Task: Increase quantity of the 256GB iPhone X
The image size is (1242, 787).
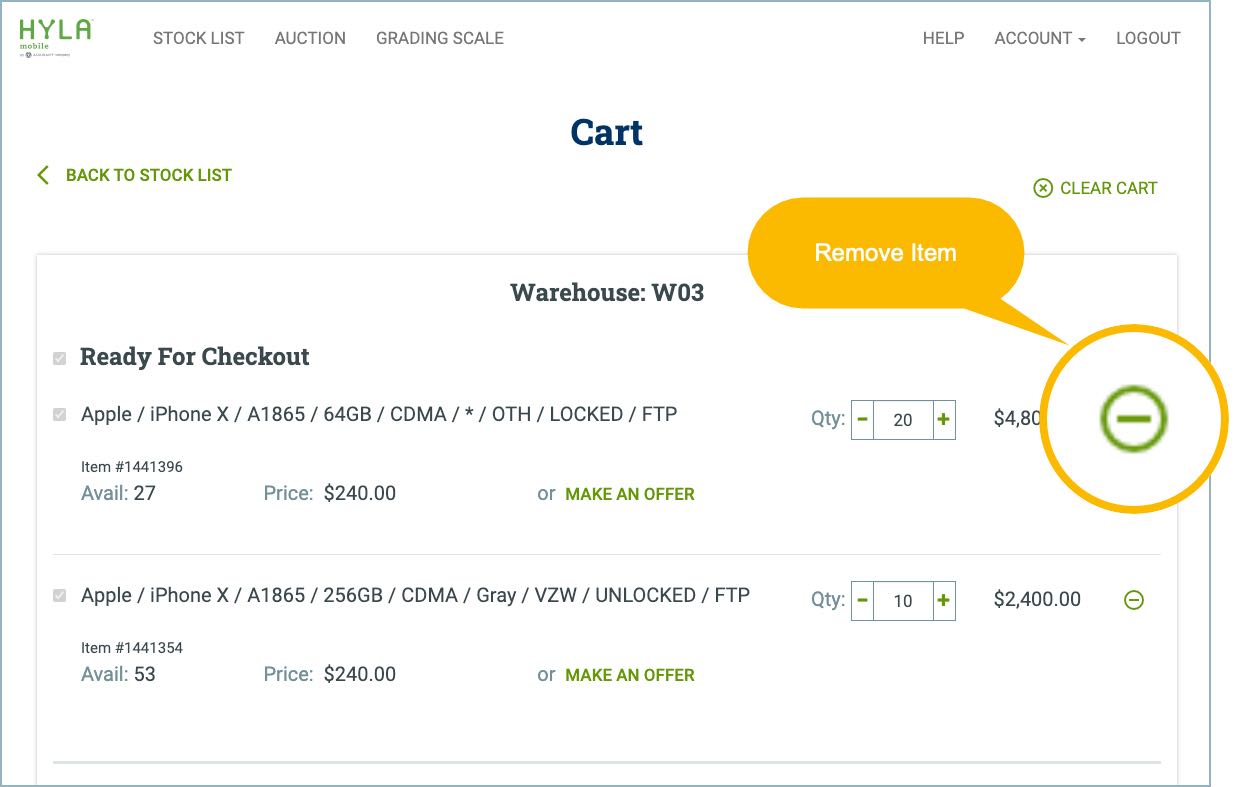Action: pos(944,599)
